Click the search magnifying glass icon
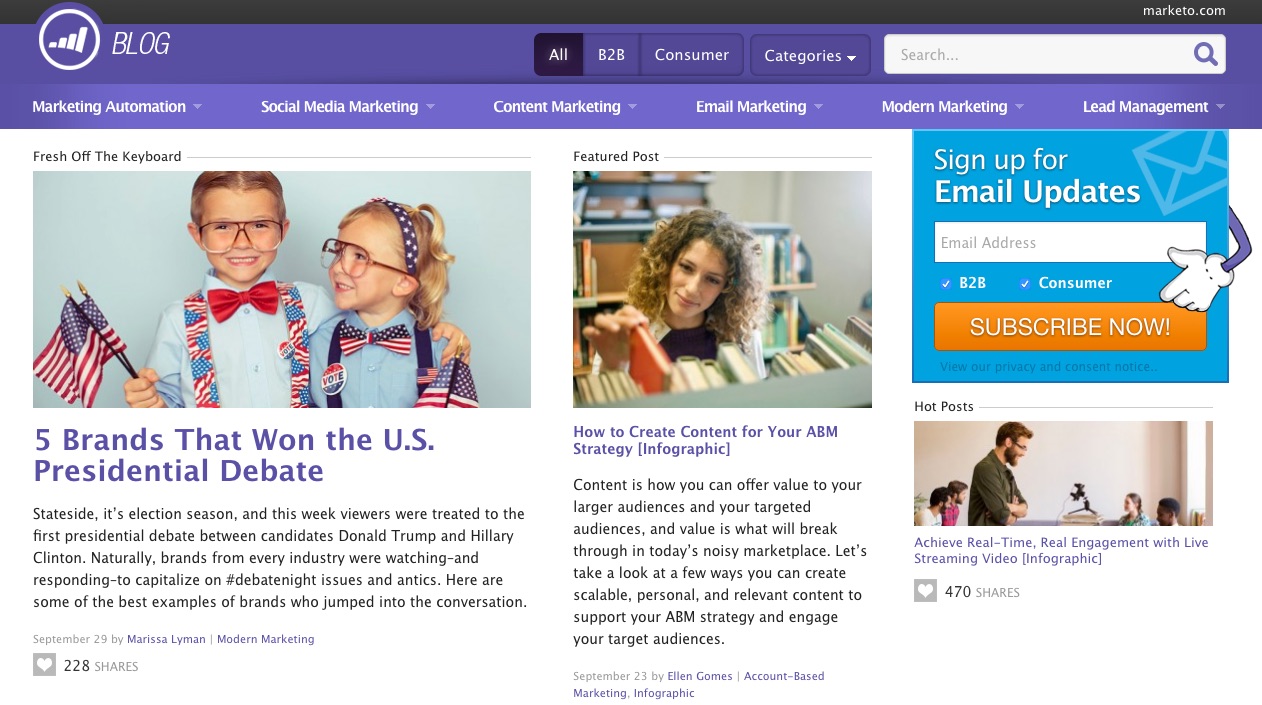 tap(1205, 55)
